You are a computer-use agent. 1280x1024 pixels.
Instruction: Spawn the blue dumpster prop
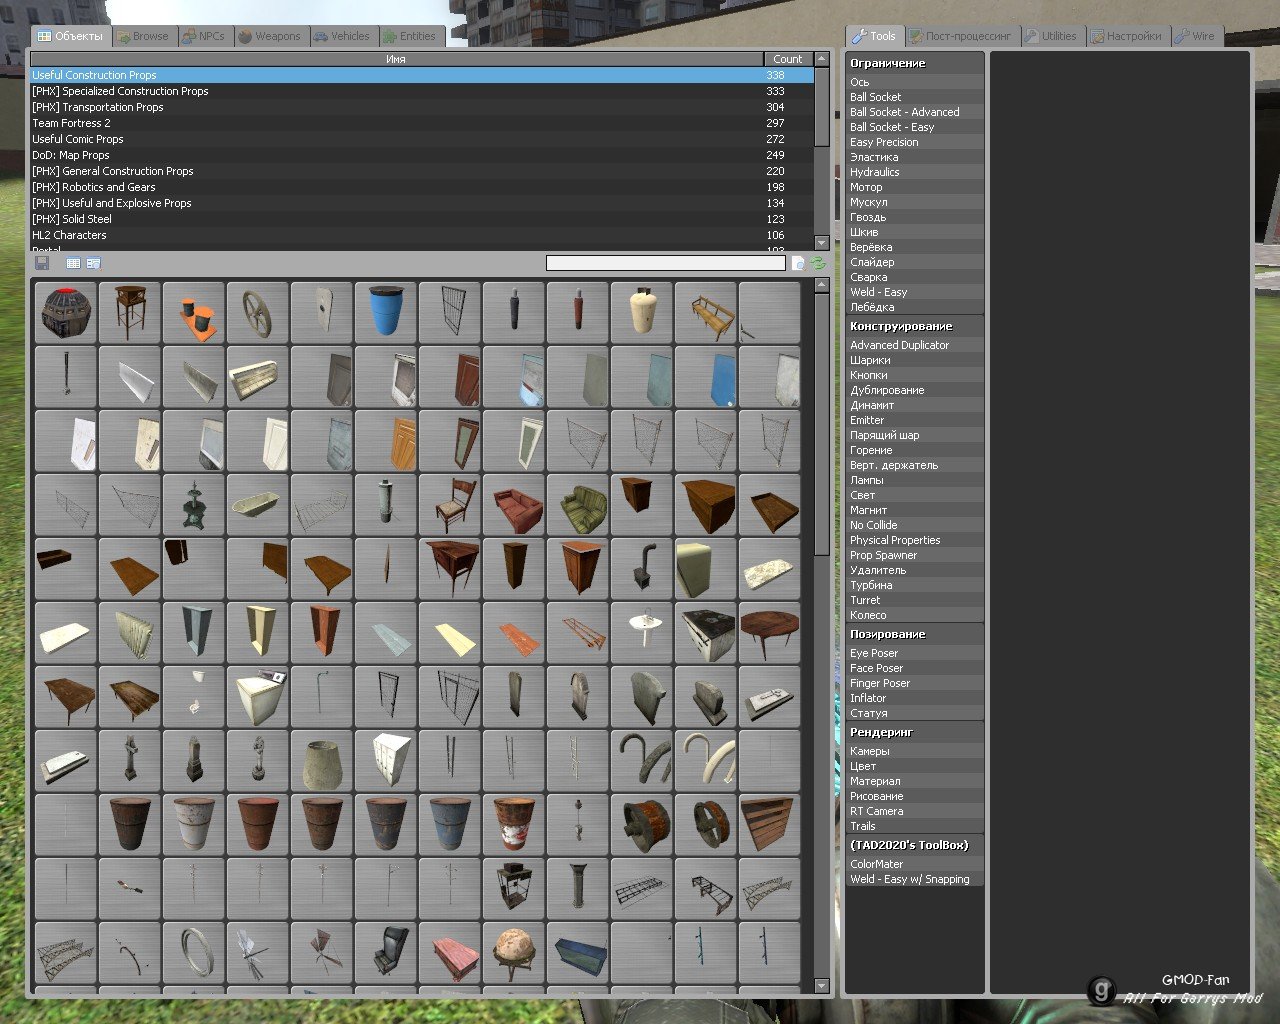[577, 953]
